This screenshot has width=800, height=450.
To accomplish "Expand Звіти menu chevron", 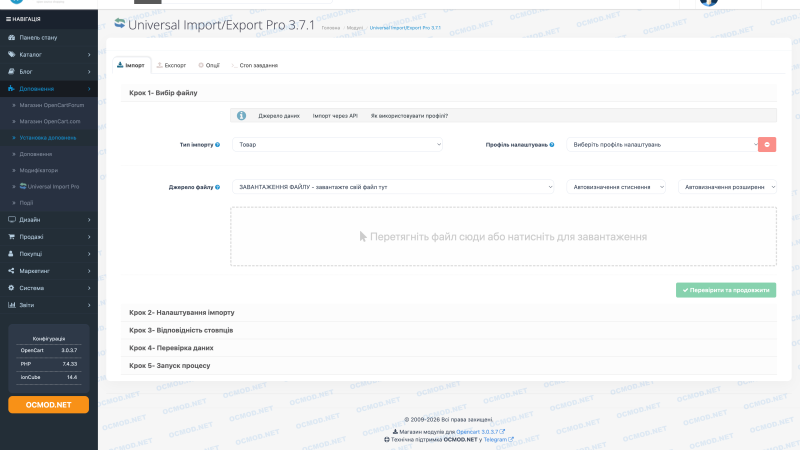I will click(x=89, y=305).
